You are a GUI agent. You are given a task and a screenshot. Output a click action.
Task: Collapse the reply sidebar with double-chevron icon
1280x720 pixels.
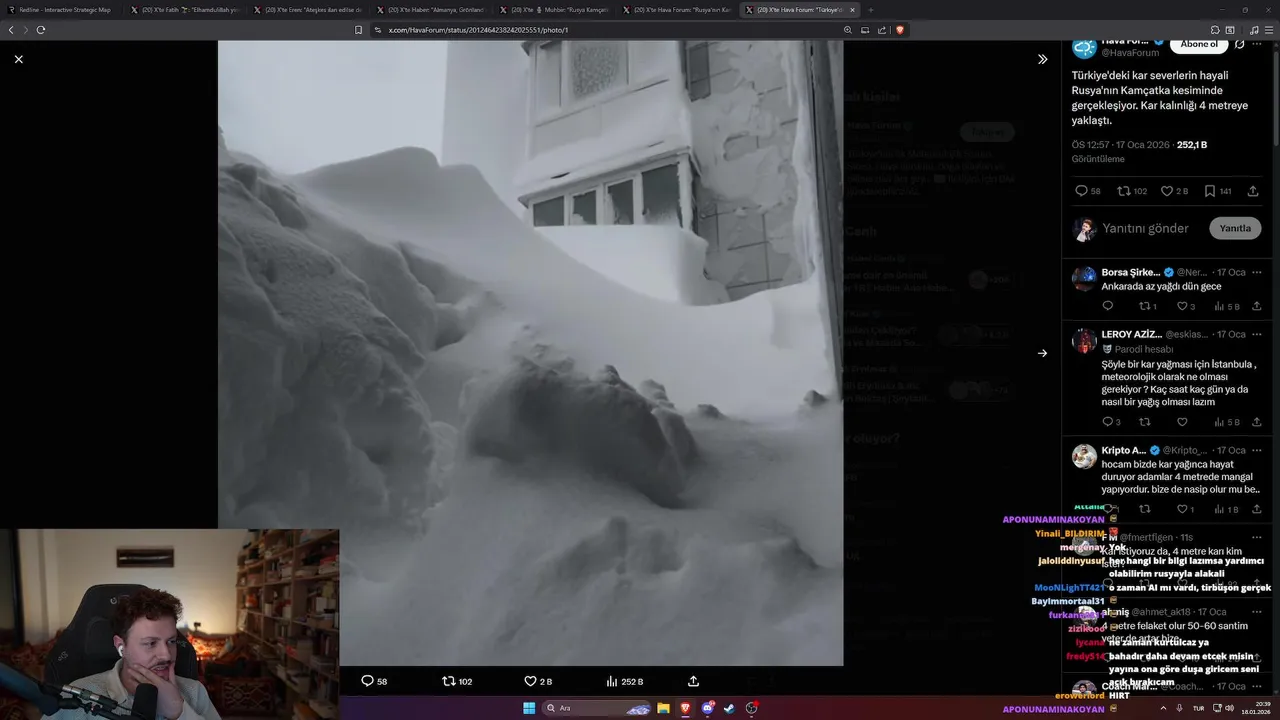point(1042,59)
